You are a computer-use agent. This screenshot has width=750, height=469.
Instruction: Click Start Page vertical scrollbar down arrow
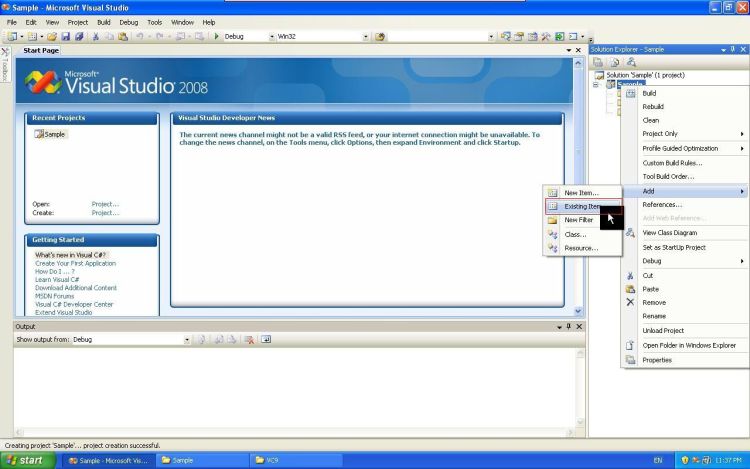(578, 311)
